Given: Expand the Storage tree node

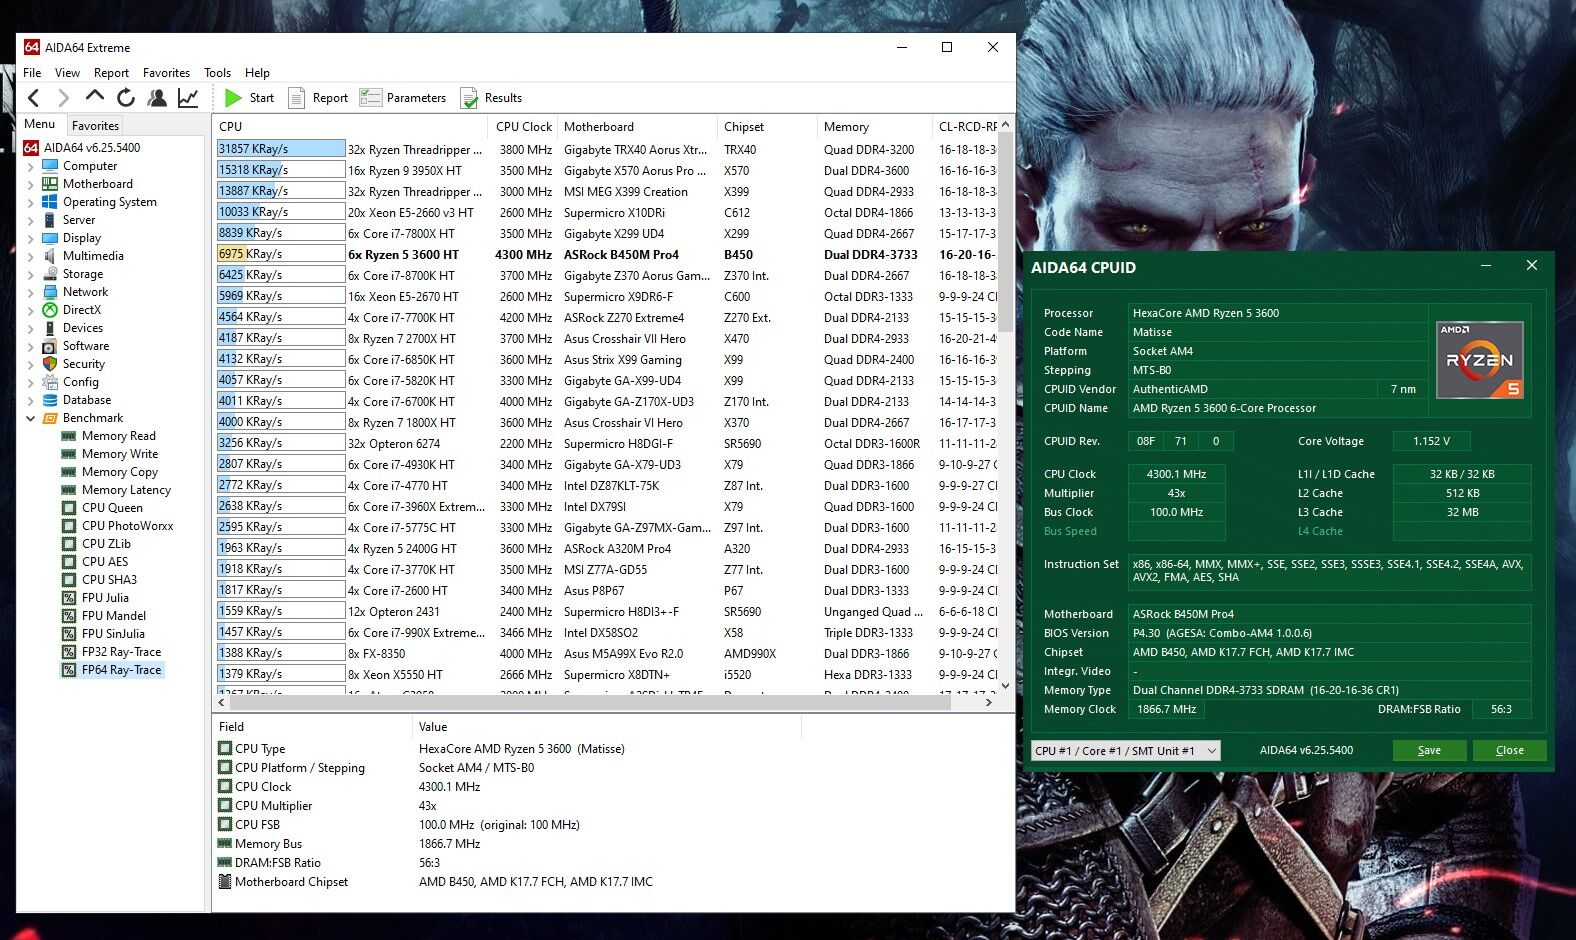Looking at the screenshot, I should click(30, 275).
